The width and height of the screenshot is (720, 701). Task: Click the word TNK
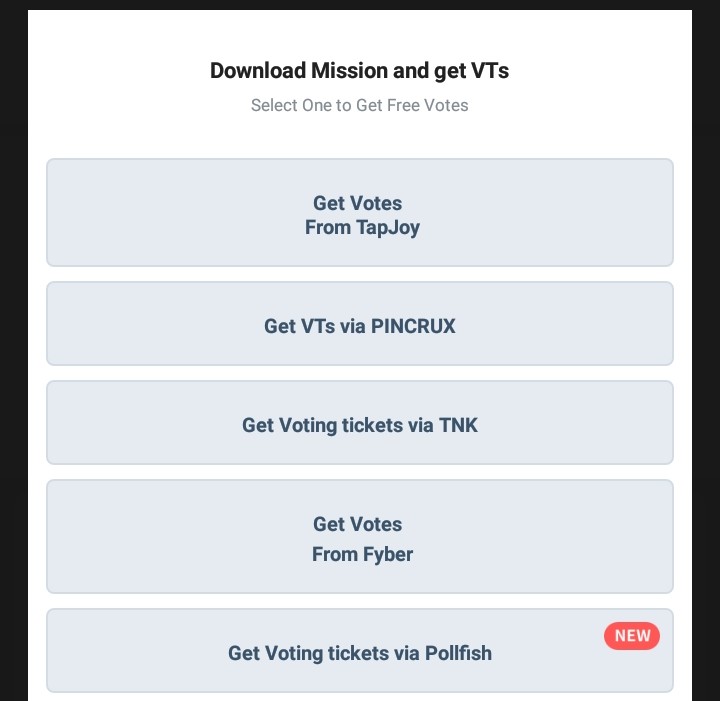coord(458,426)
